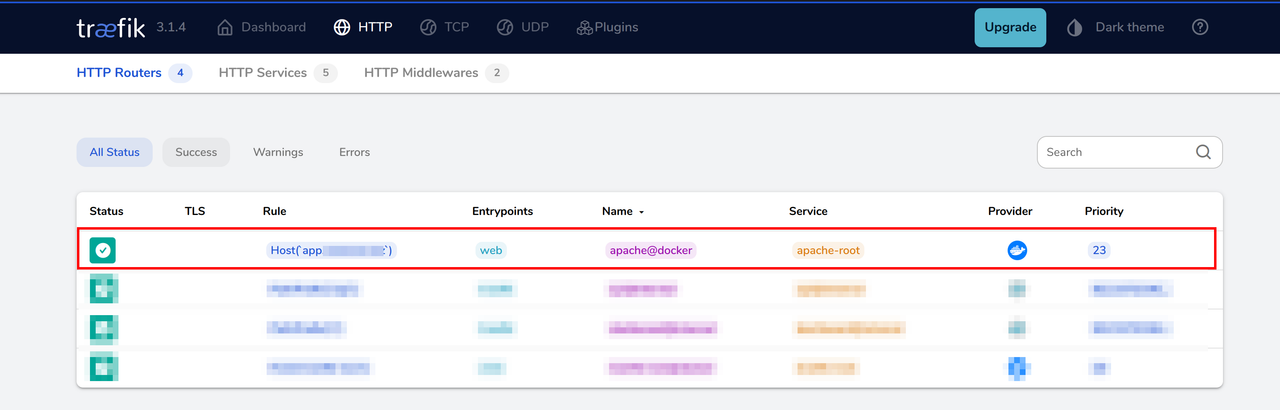Click the Upgrade button
This screenshot has height=410, width=1280.
[x=1010, y=27]
